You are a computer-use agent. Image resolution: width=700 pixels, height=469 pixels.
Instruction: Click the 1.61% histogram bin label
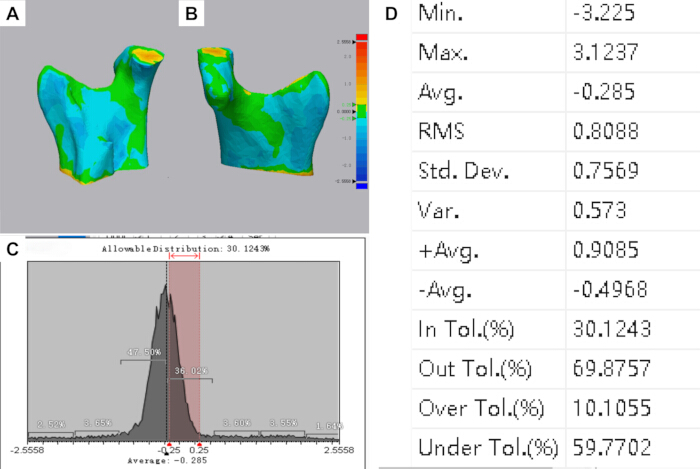pyautogui.click(x=329, y=426)
